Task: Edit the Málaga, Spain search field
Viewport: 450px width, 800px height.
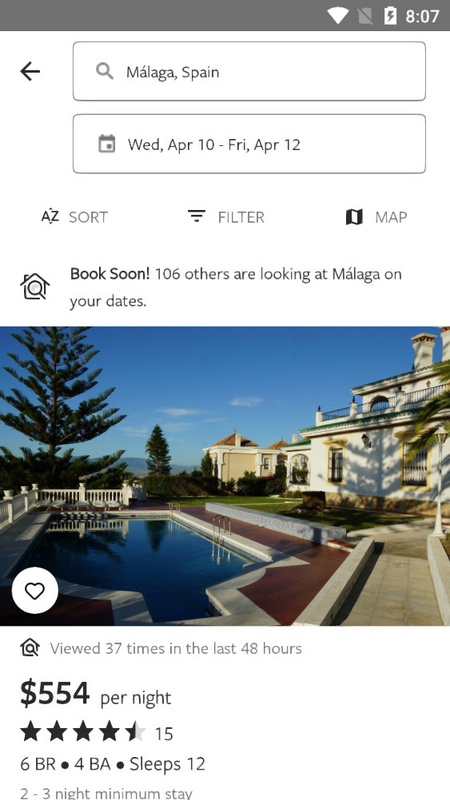Action: coord(249,71)
